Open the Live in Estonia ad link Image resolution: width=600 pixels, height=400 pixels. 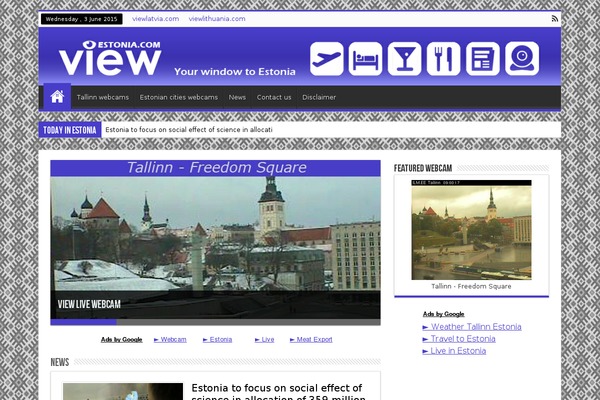(454, 351)
